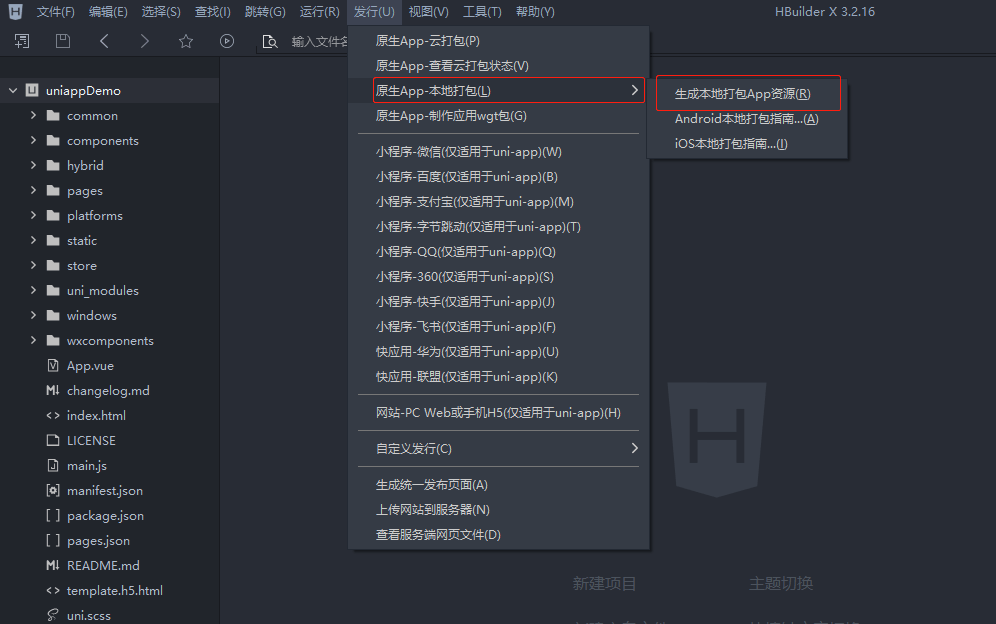996x624 pixels.
Task: Open the 自定义发行(C) submenu arrow
Action: tap(634, 449)
